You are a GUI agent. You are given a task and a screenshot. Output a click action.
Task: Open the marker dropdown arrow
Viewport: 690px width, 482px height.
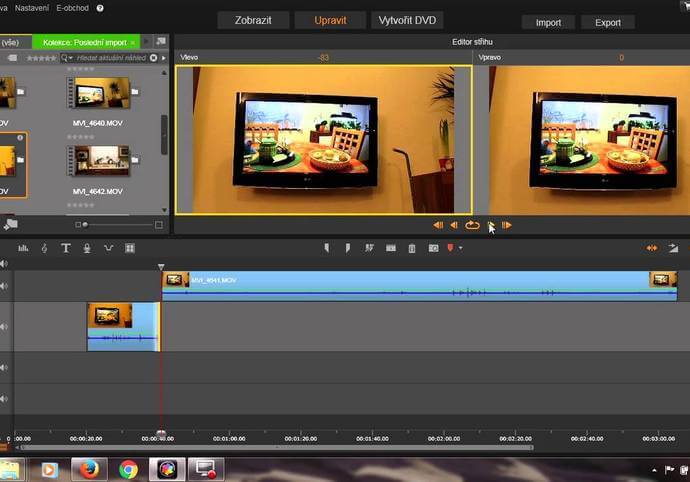pos(461,248)
